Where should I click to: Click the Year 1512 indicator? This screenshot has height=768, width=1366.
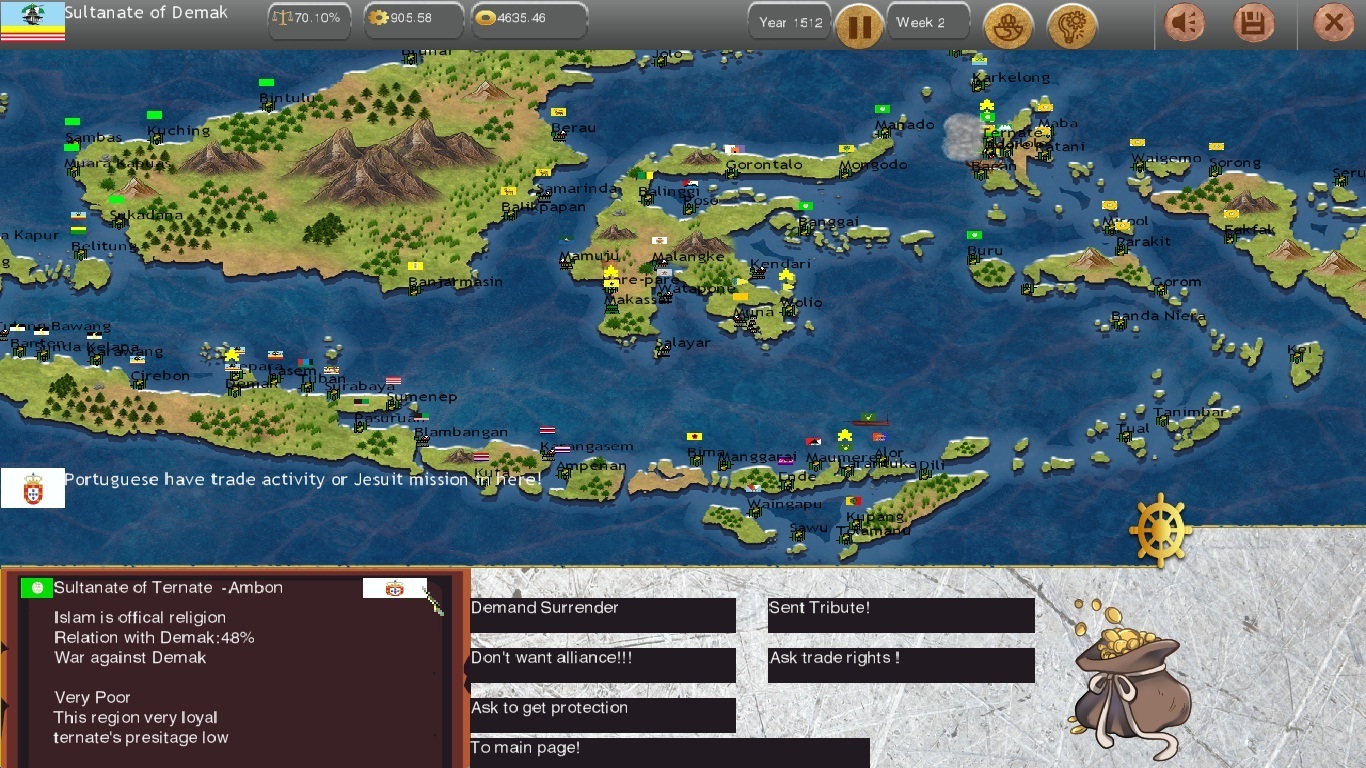(790, 22)
